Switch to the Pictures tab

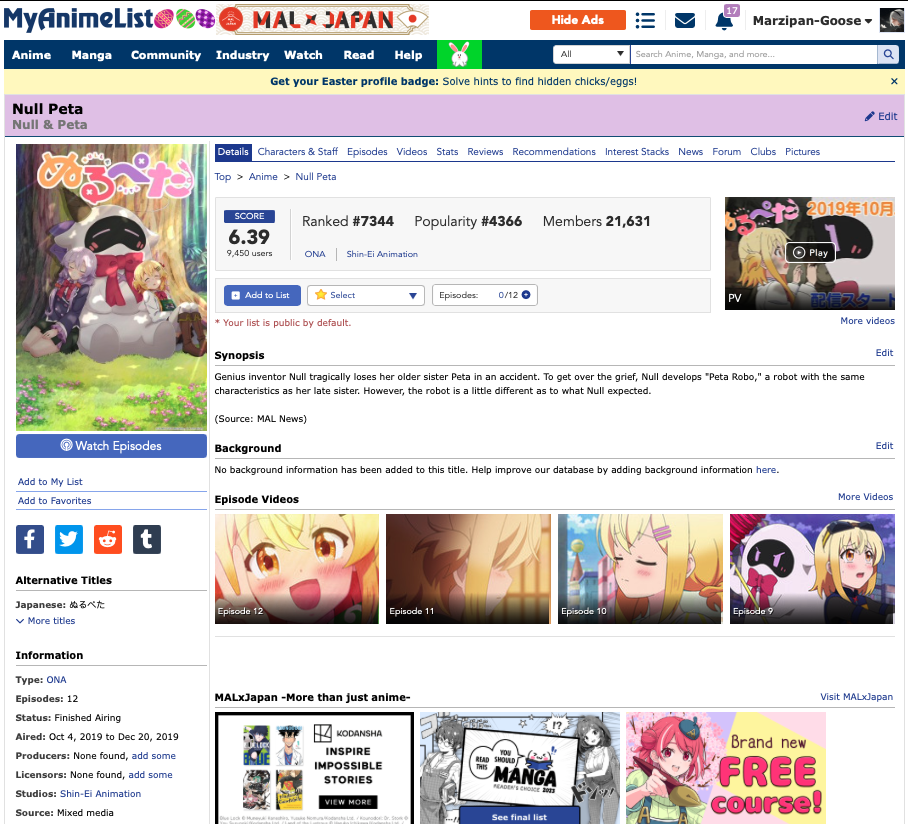pos(803,152)
